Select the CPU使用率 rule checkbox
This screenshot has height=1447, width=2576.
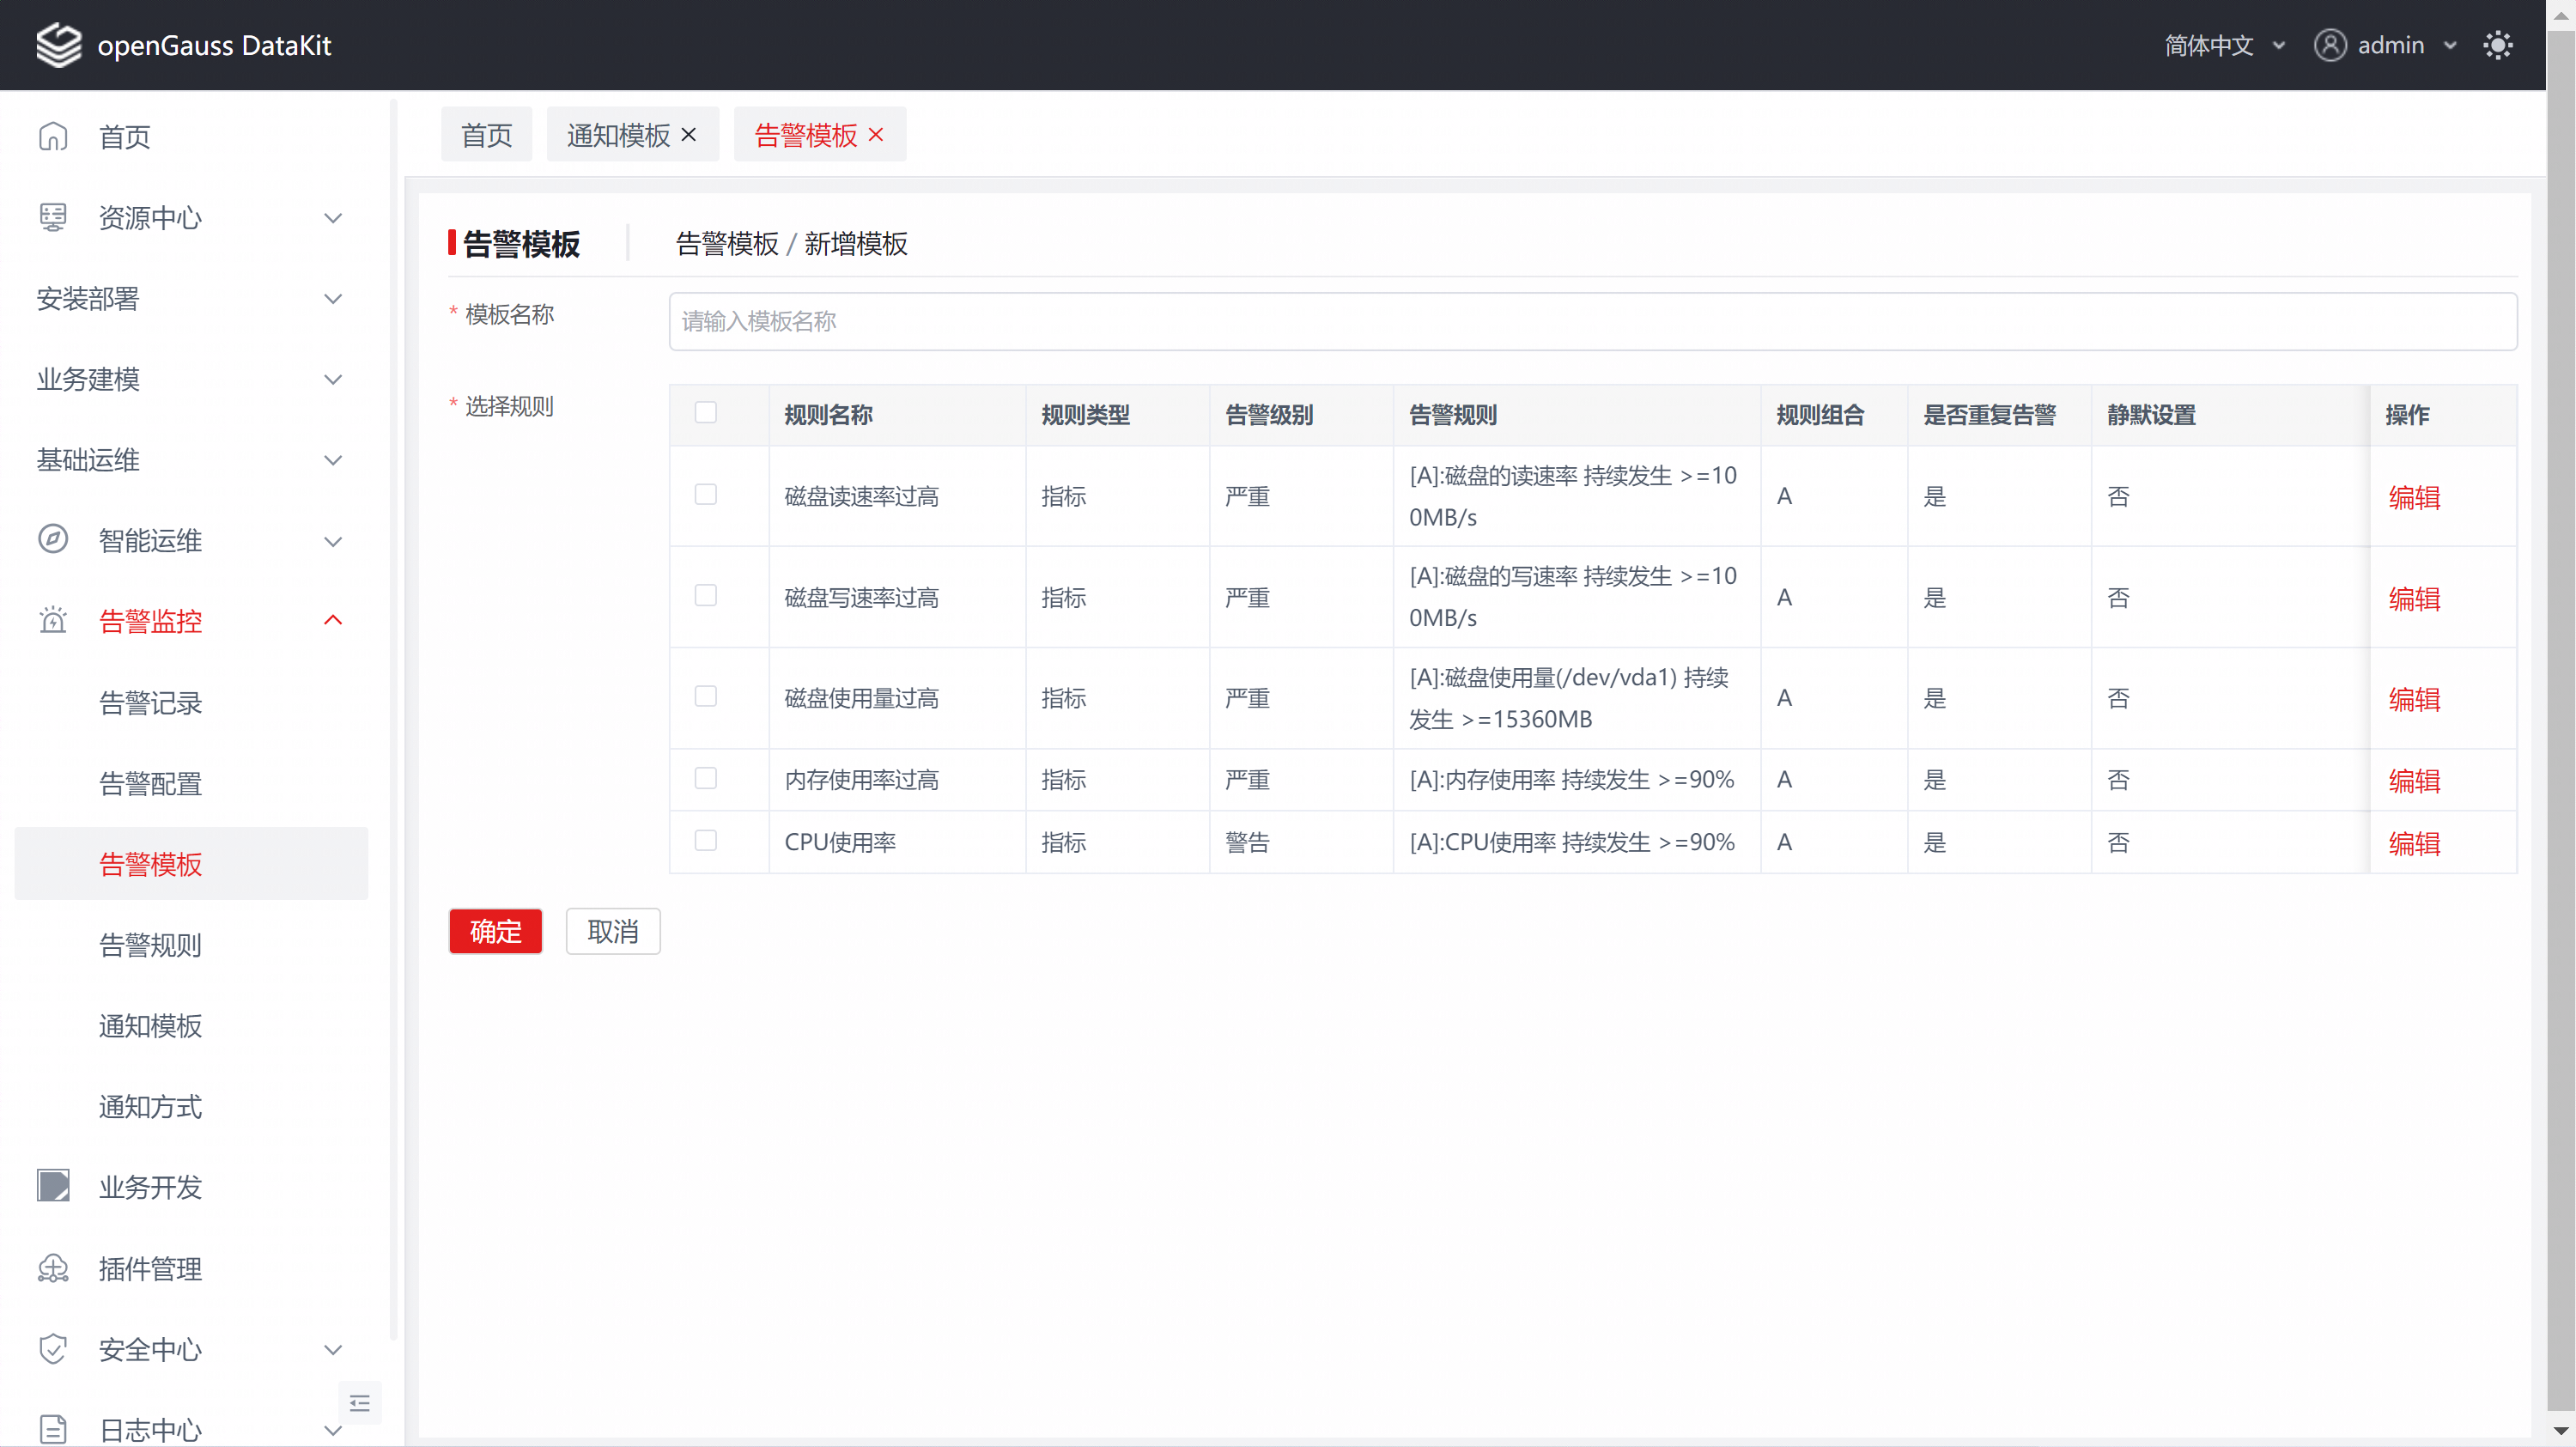[706, 841]
